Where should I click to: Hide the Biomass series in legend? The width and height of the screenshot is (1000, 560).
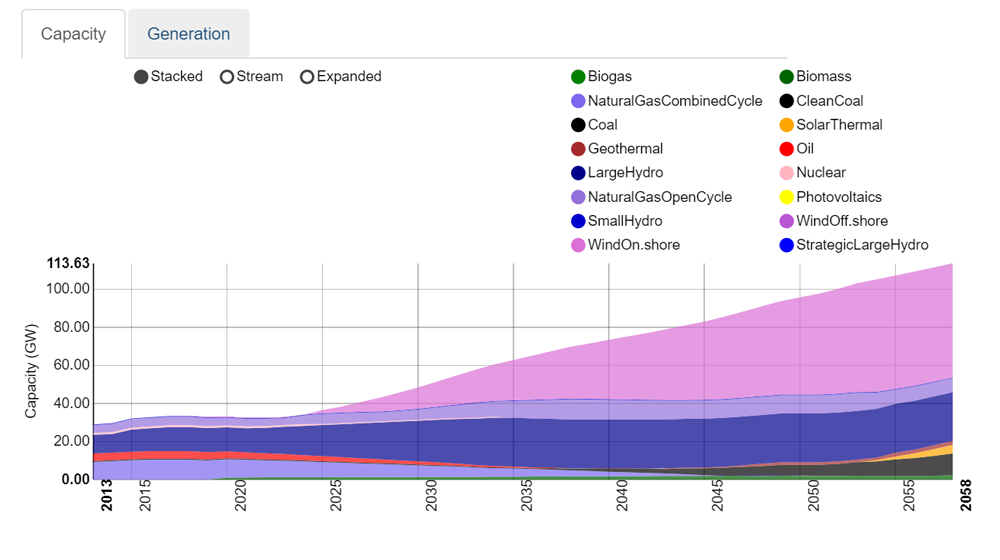point(786,77)
